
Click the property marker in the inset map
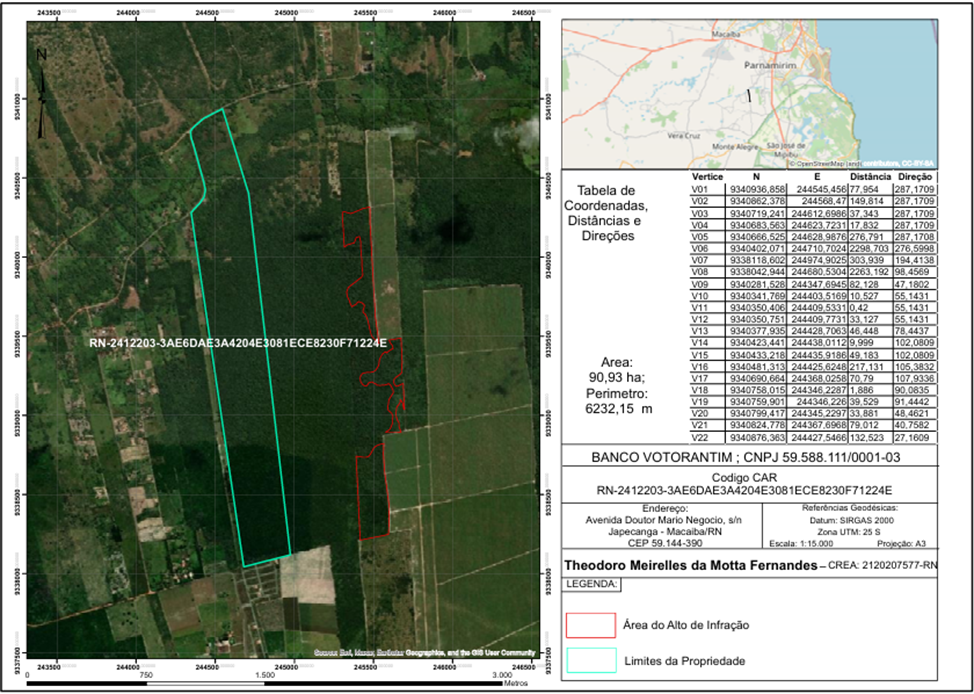[x=749, y=95]
